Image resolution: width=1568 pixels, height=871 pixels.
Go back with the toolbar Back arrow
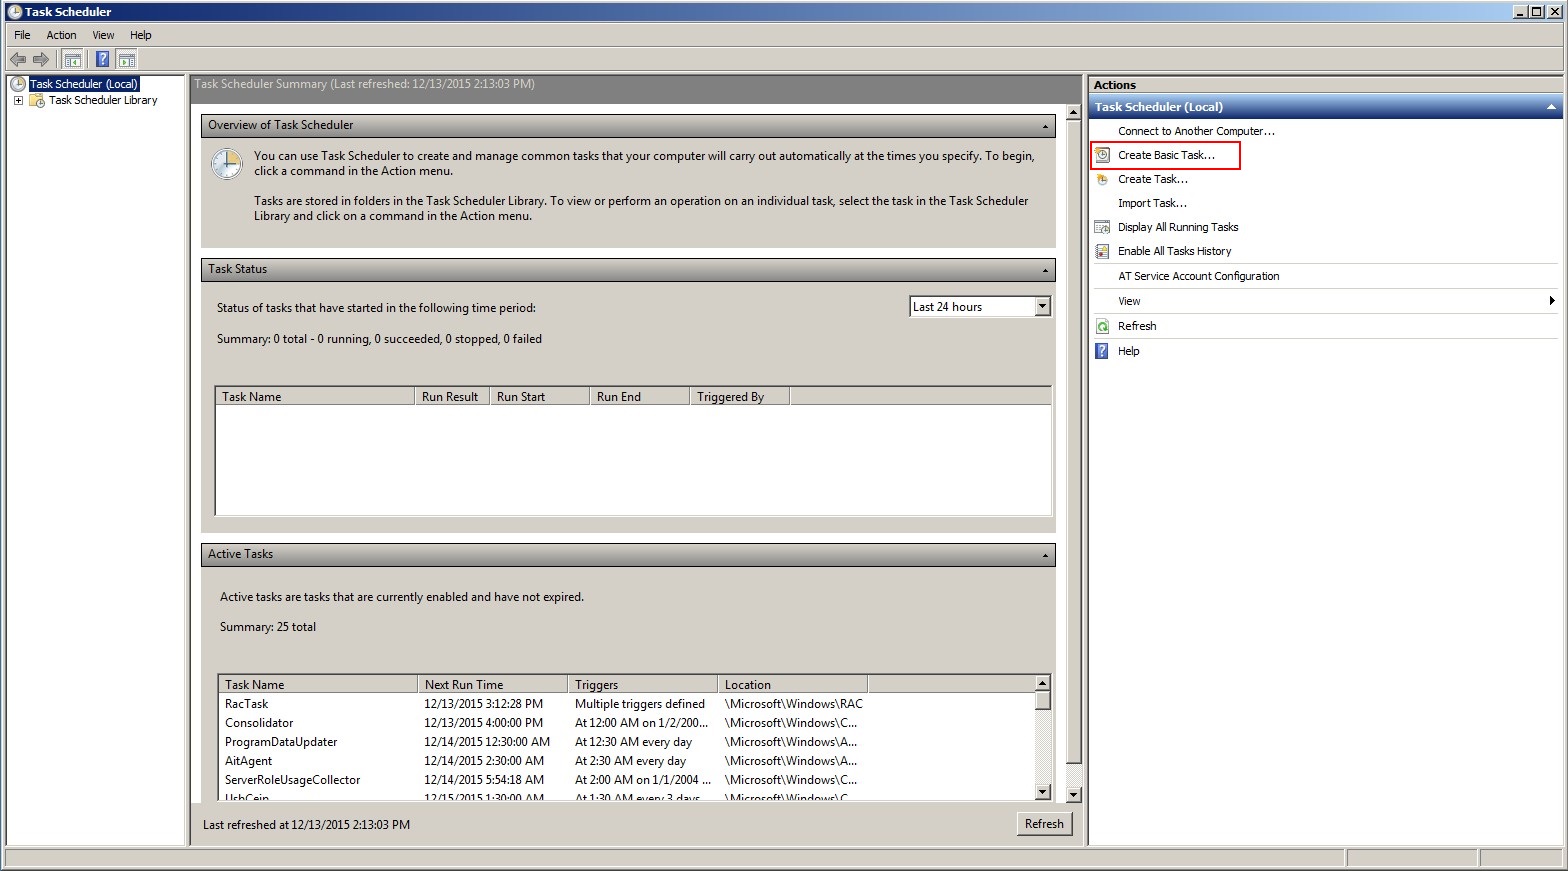pyautogui.click(x=18, y=60)
